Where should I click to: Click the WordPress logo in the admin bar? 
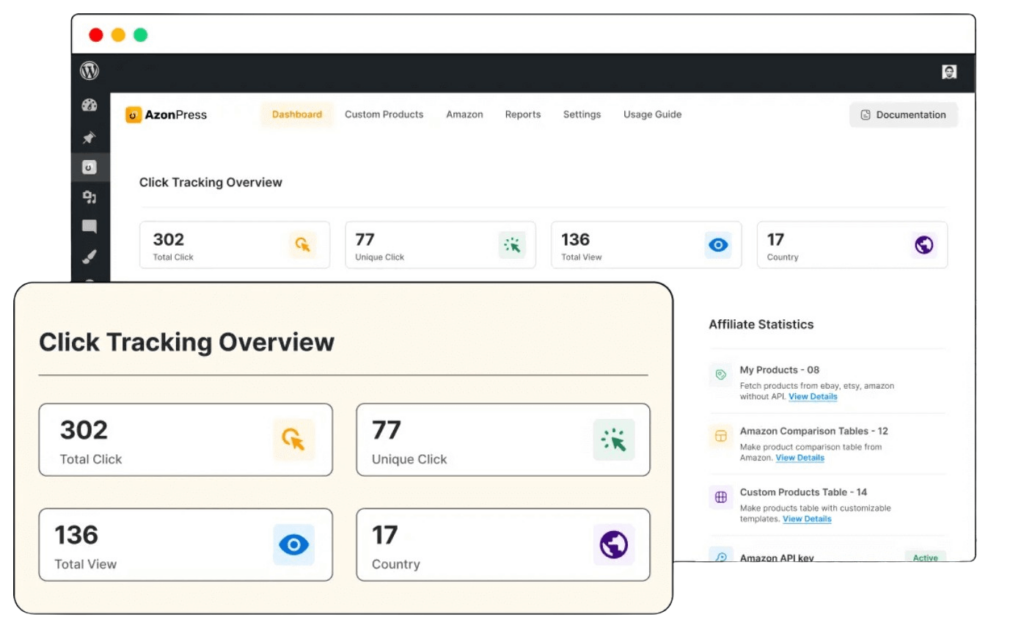[x=90, y=72]
